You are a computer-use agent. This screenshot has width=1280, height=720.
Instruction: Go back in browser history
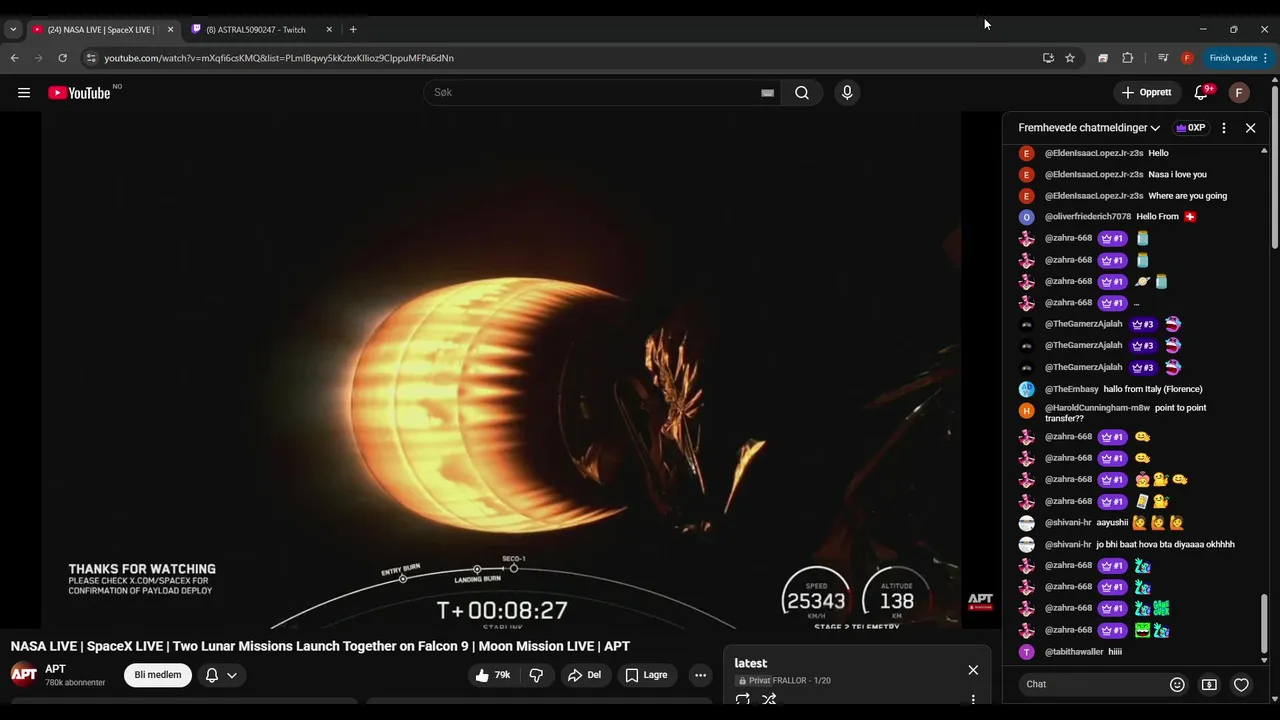15,58
